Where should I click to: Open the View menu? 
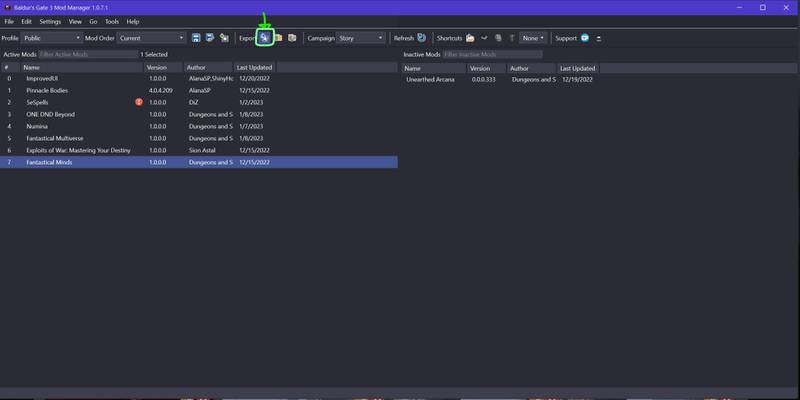[x=75, y=22]
